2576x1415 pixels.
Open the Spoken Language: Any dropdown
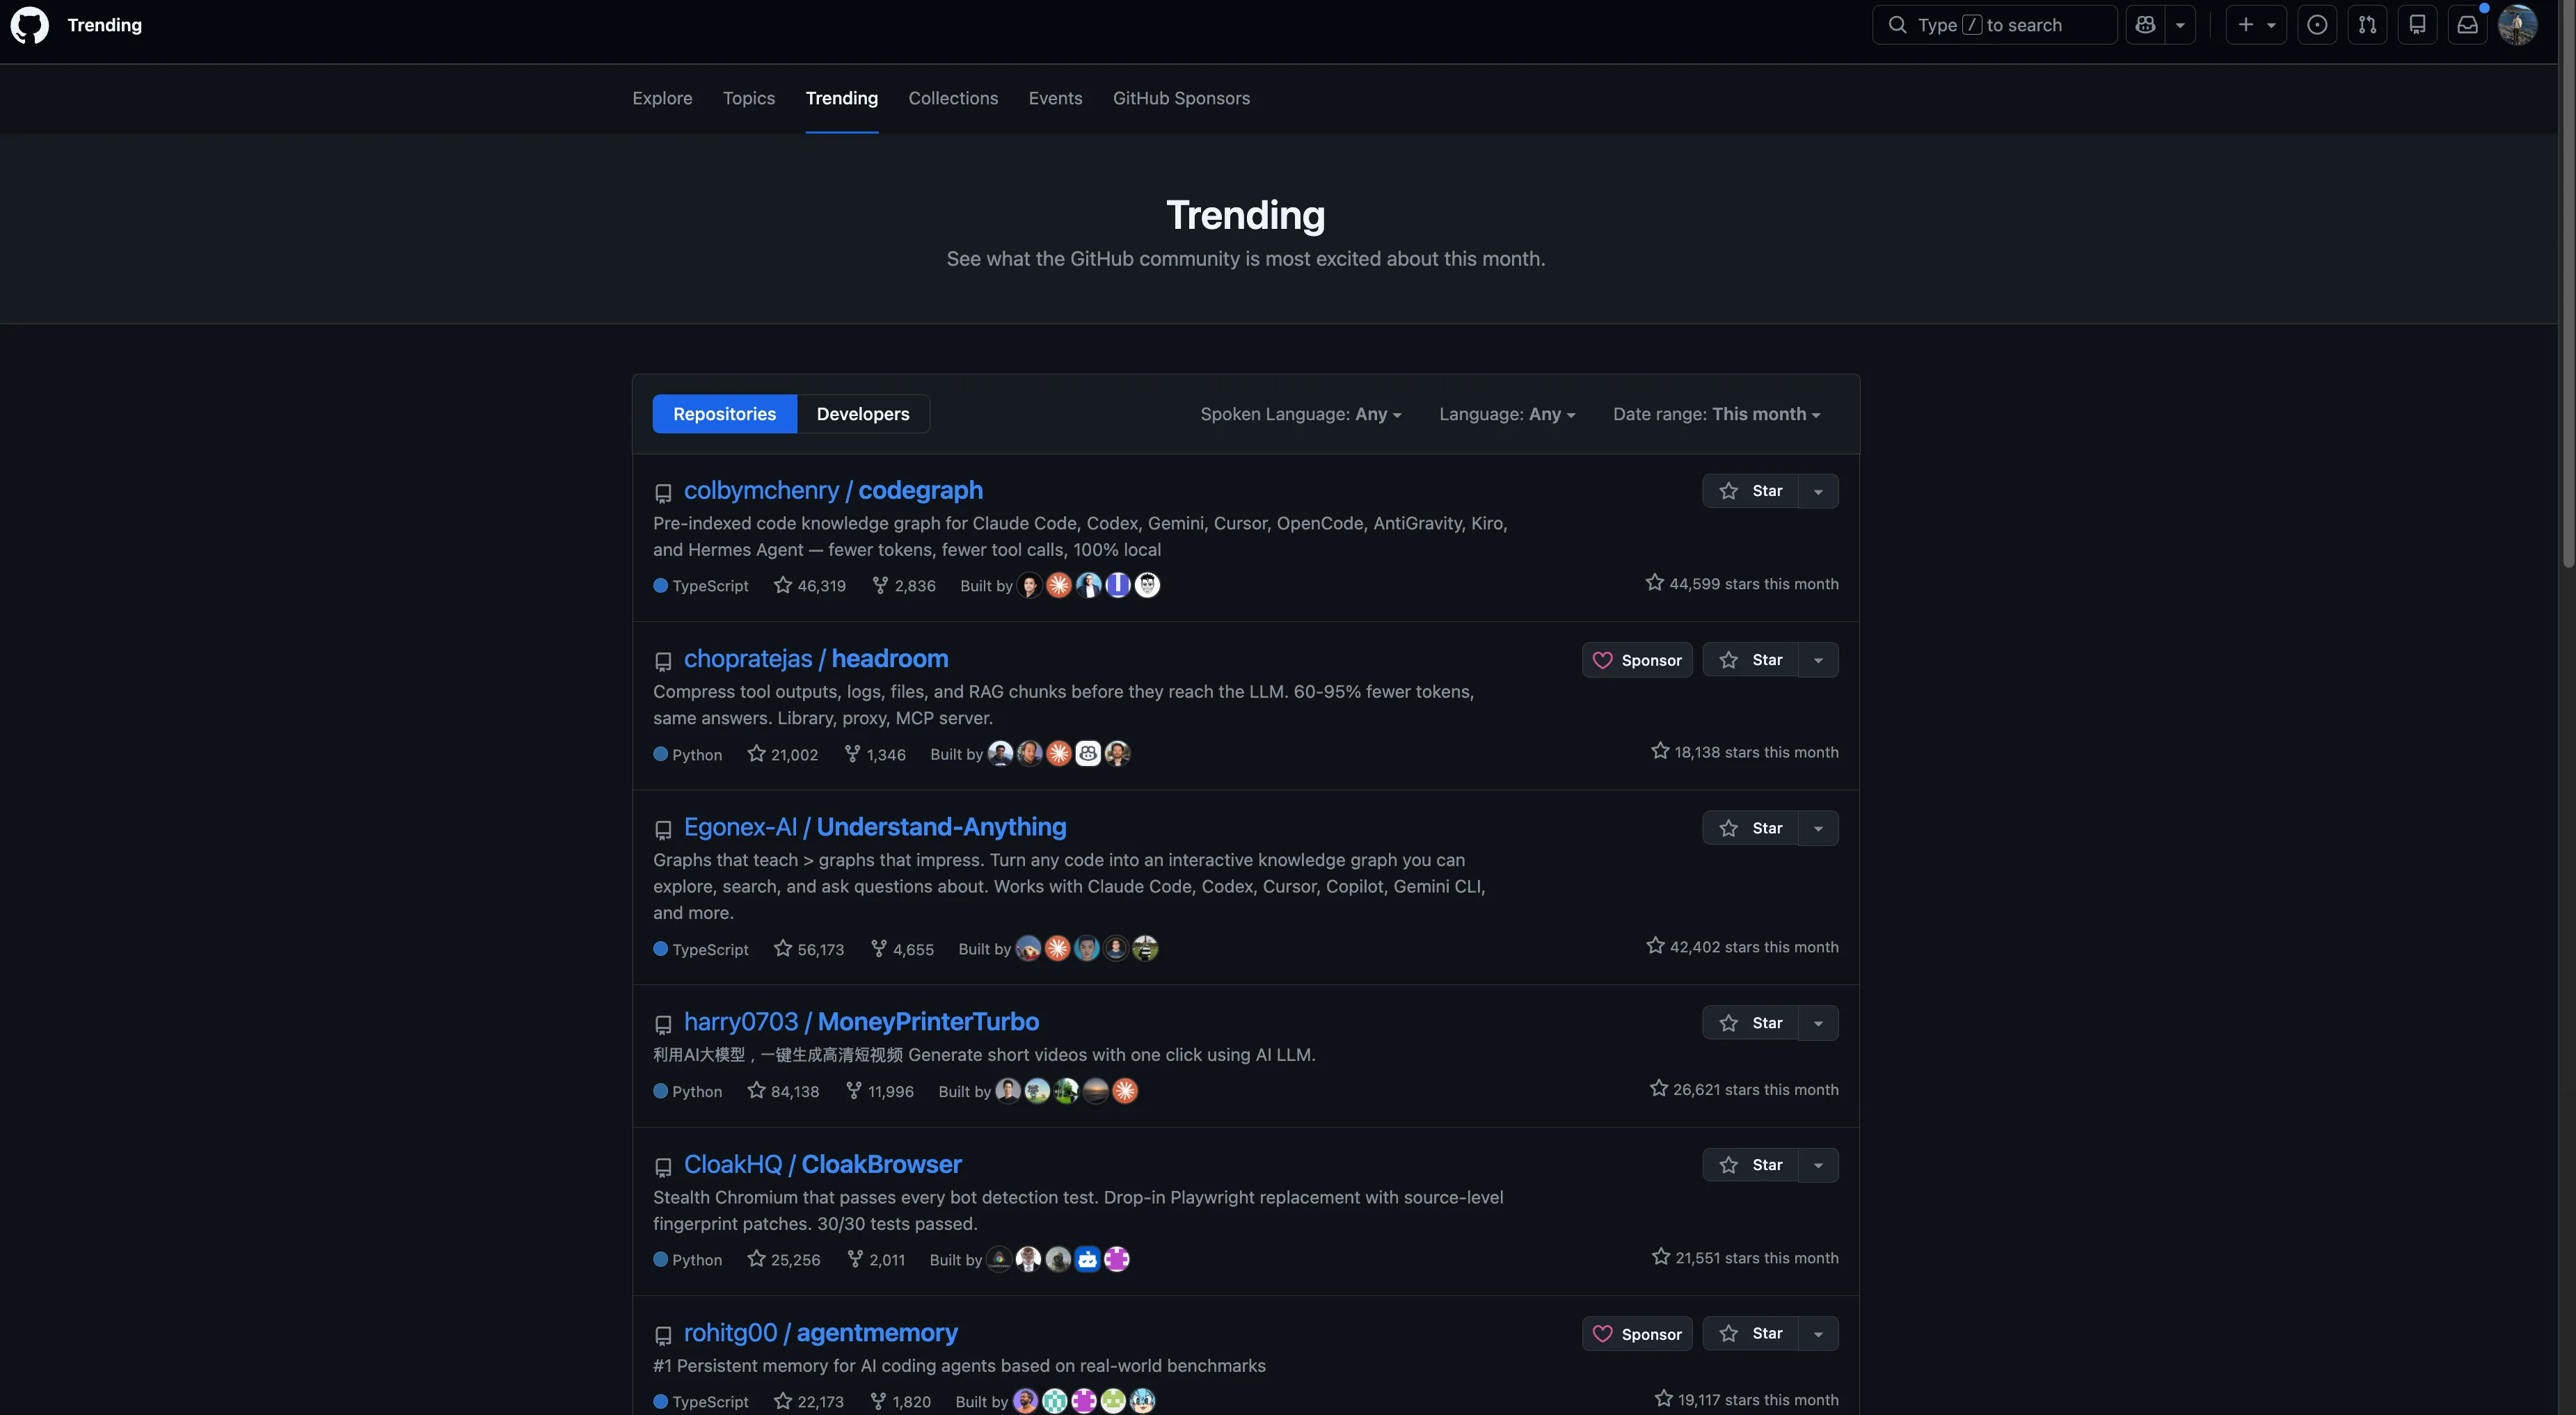(x=1300, y=414)
